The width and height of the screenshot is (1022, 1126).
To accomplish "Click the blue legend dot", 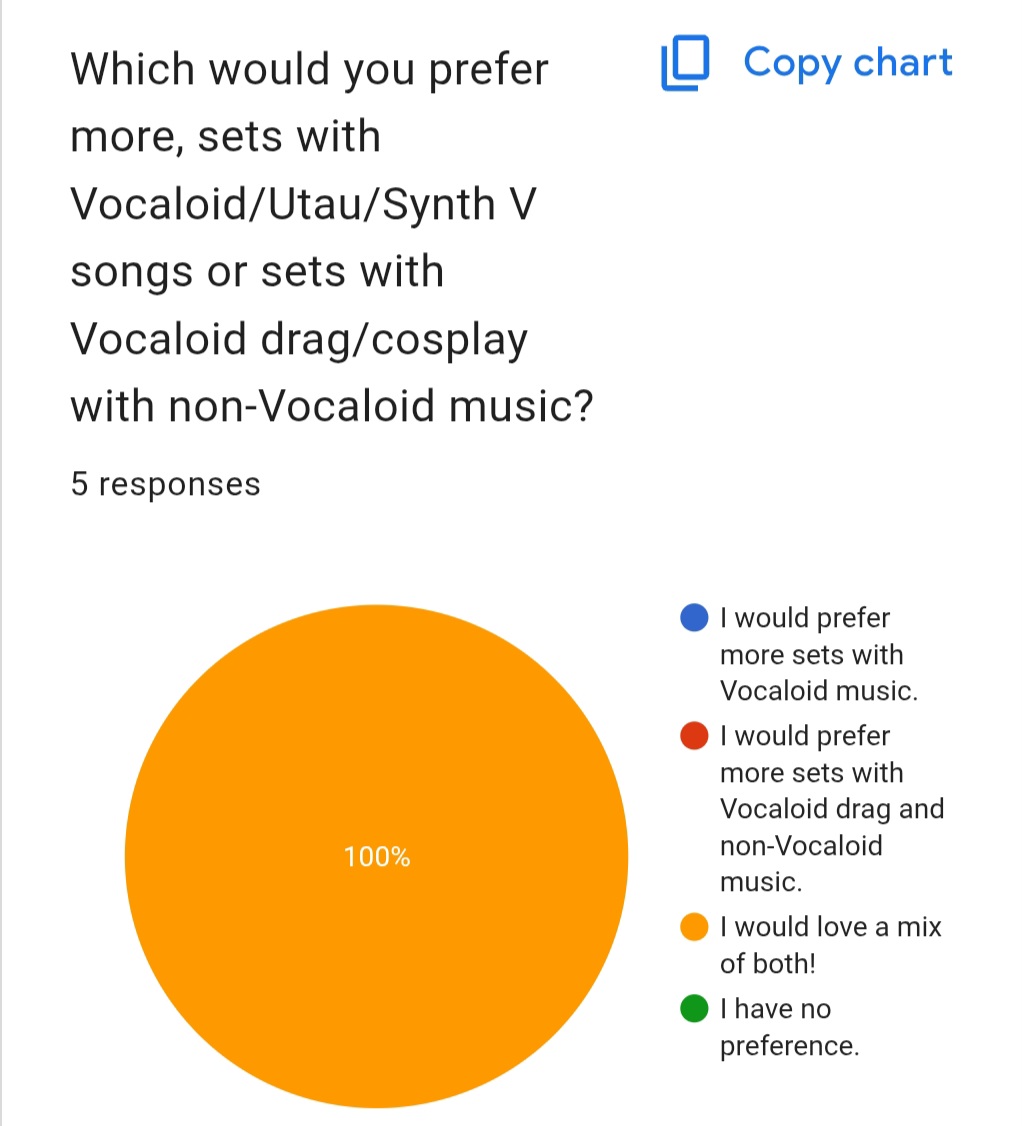I will 694,618.
